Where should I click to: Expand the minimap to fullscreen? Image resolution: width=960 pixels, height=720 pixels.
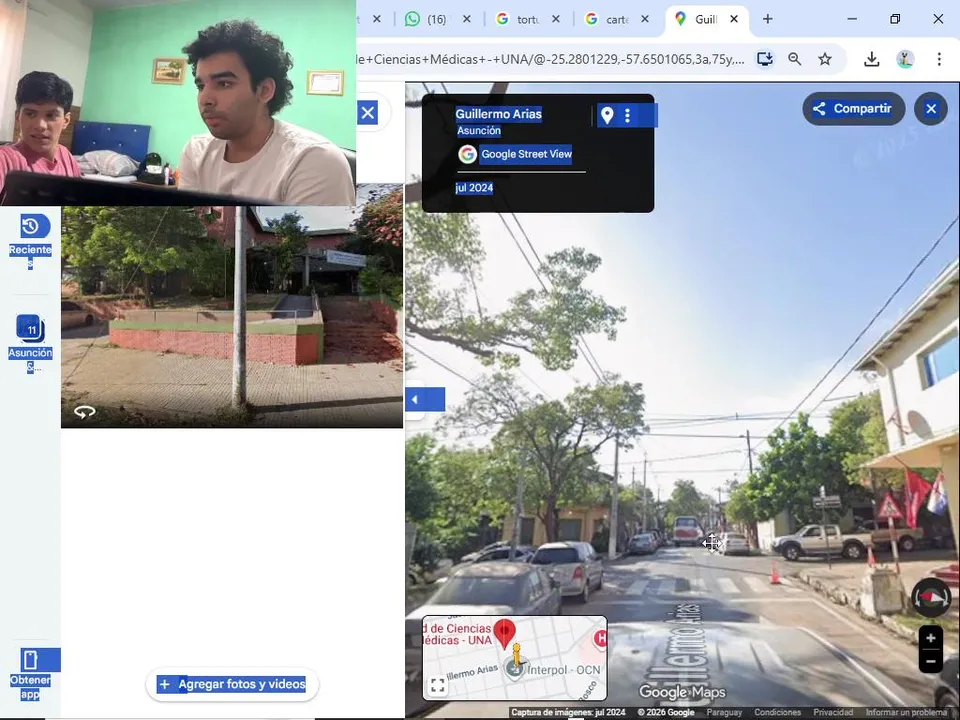[x=438, y=685]
